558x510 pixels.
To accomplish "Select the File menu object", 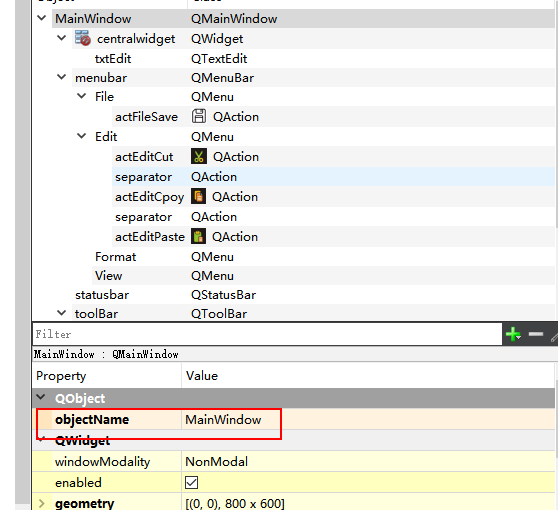I will (x=104, y=96).
